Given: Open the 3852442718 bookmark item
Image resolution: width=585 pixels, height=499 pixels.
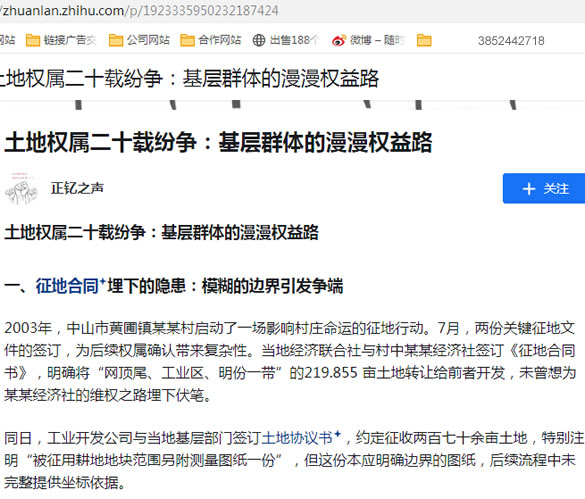Looking at the screenshot, I should coord(511,40).
